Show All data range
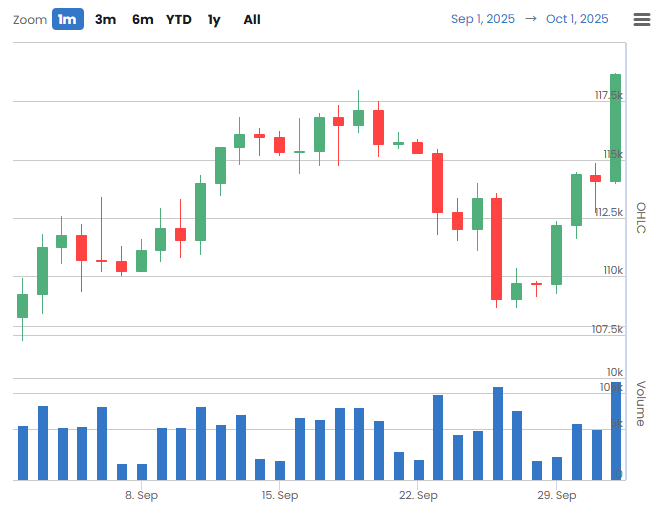This screenshot has width=659, height=508. click(252, 19)
